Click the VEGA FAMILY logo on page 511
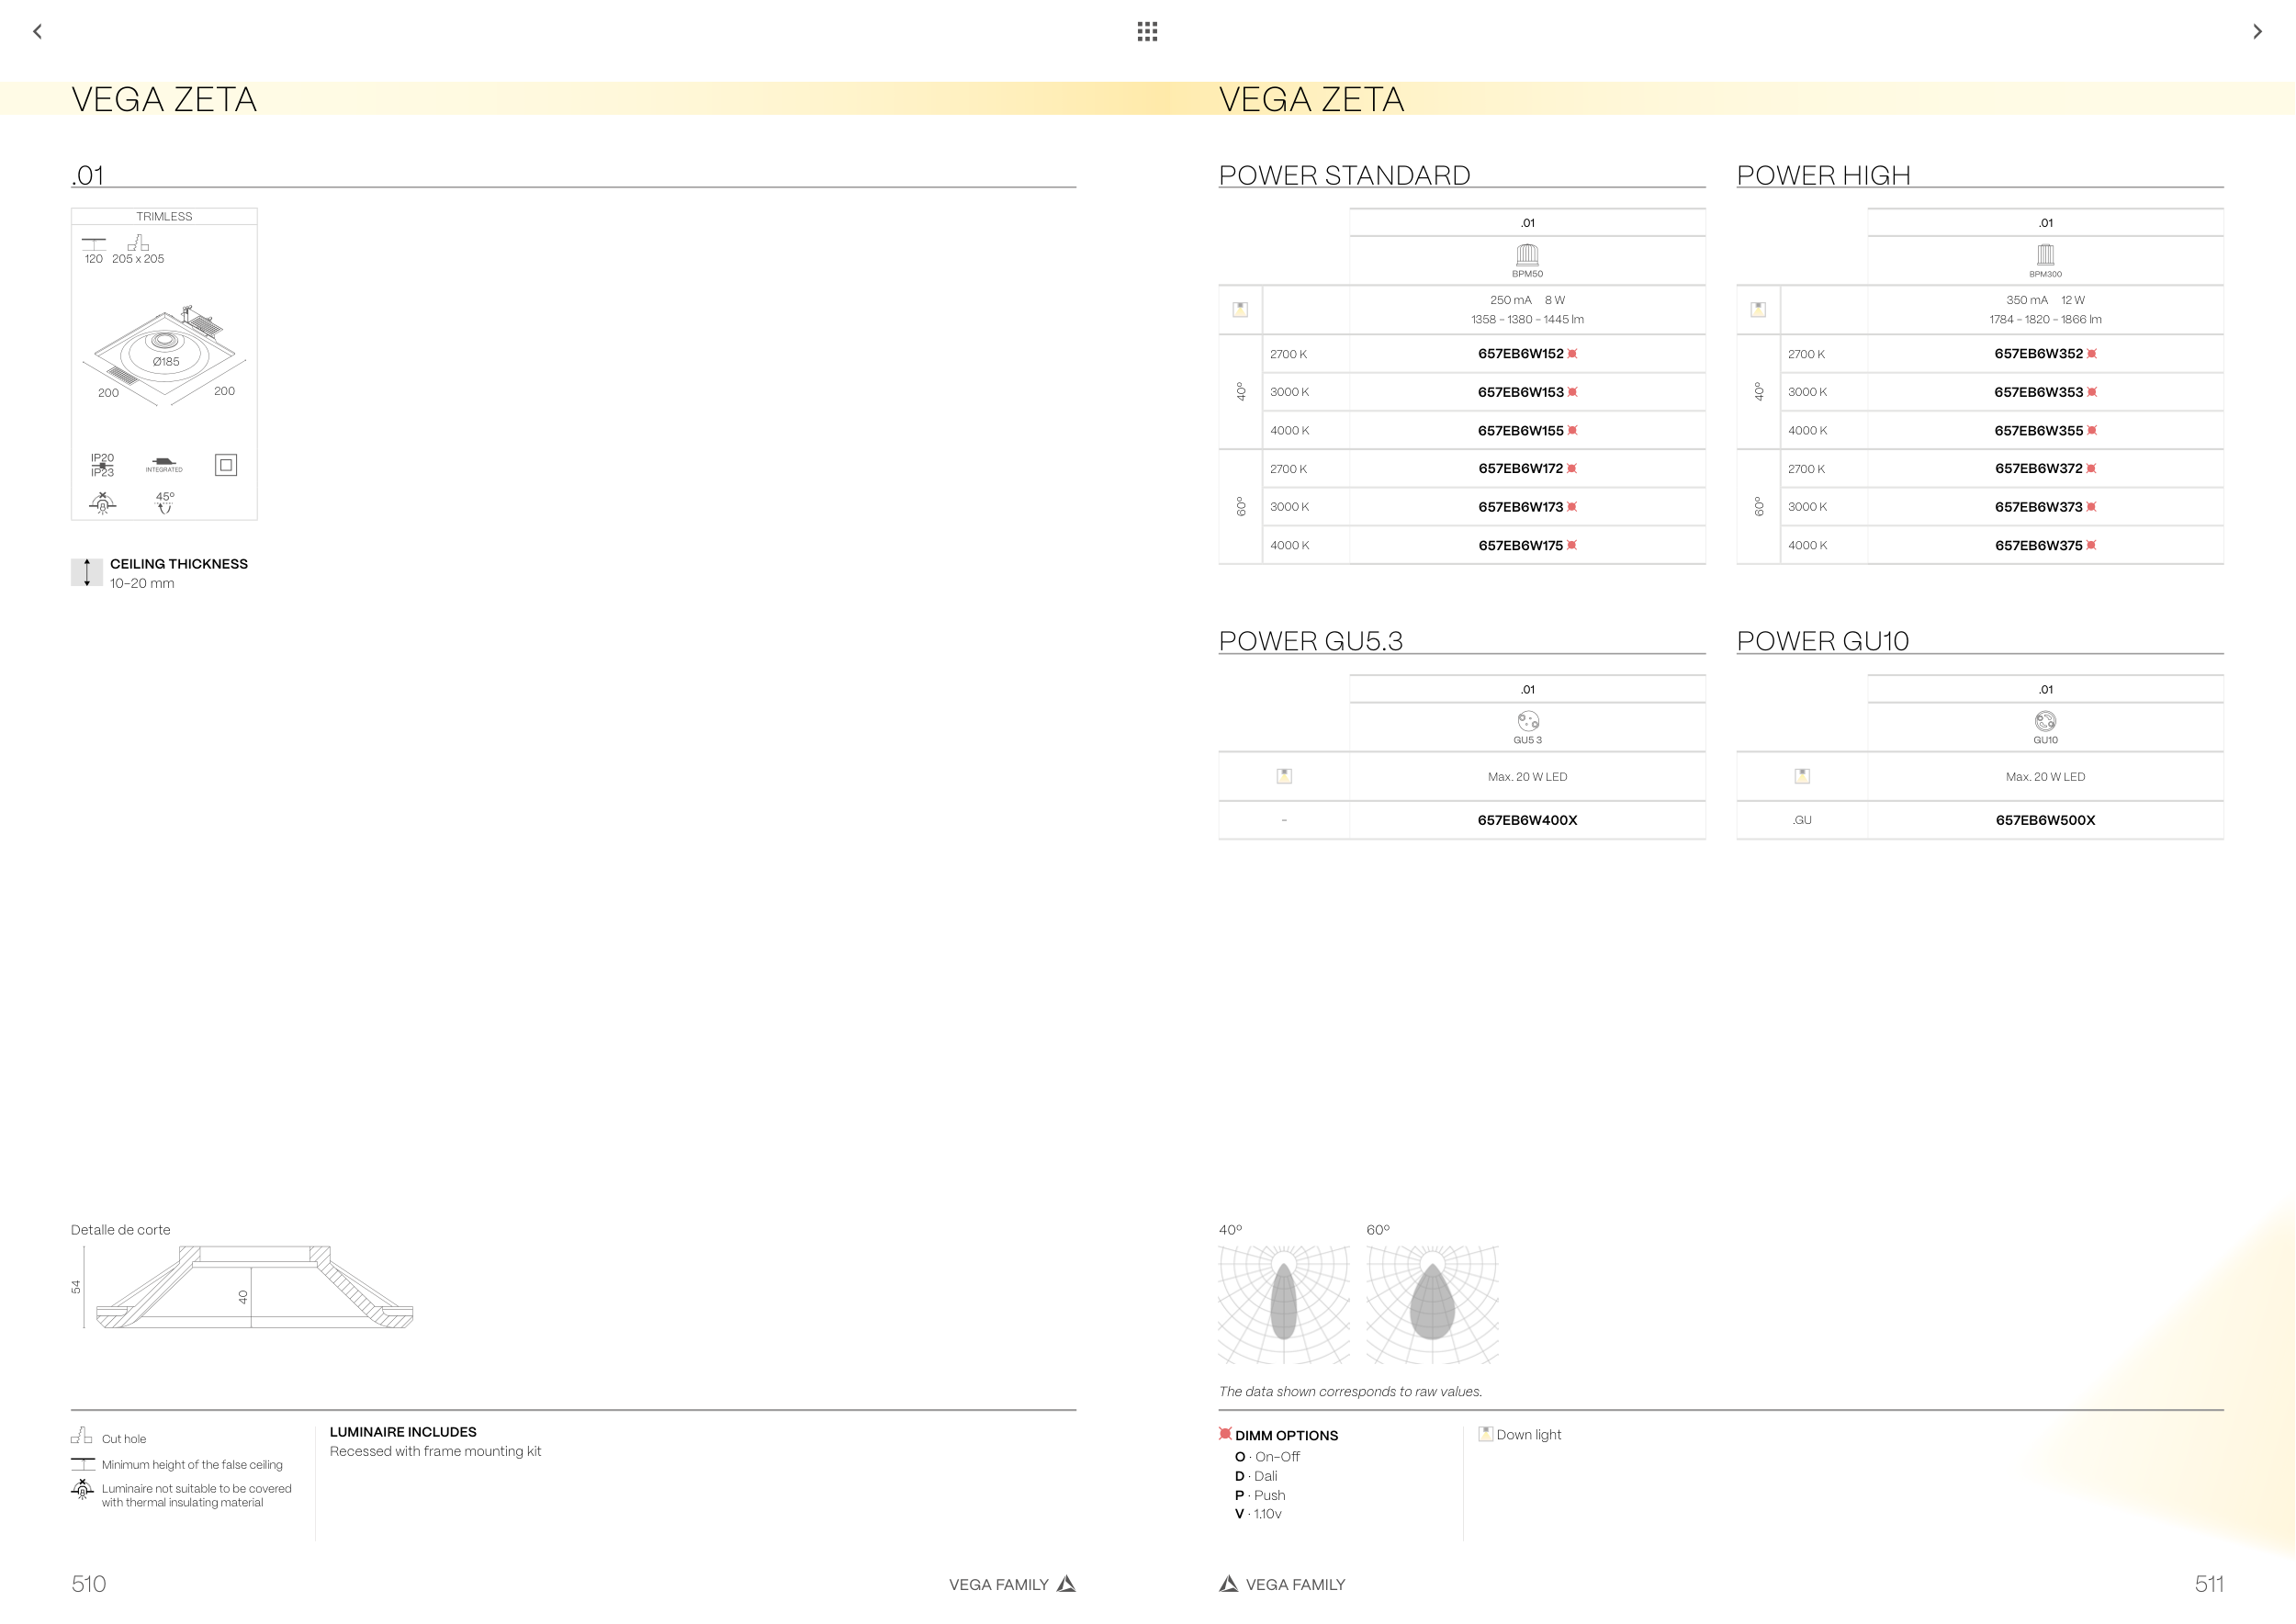The width and height of the screenshot is (2296, 1624). pyautogui.click(x=1229, y=1584)
